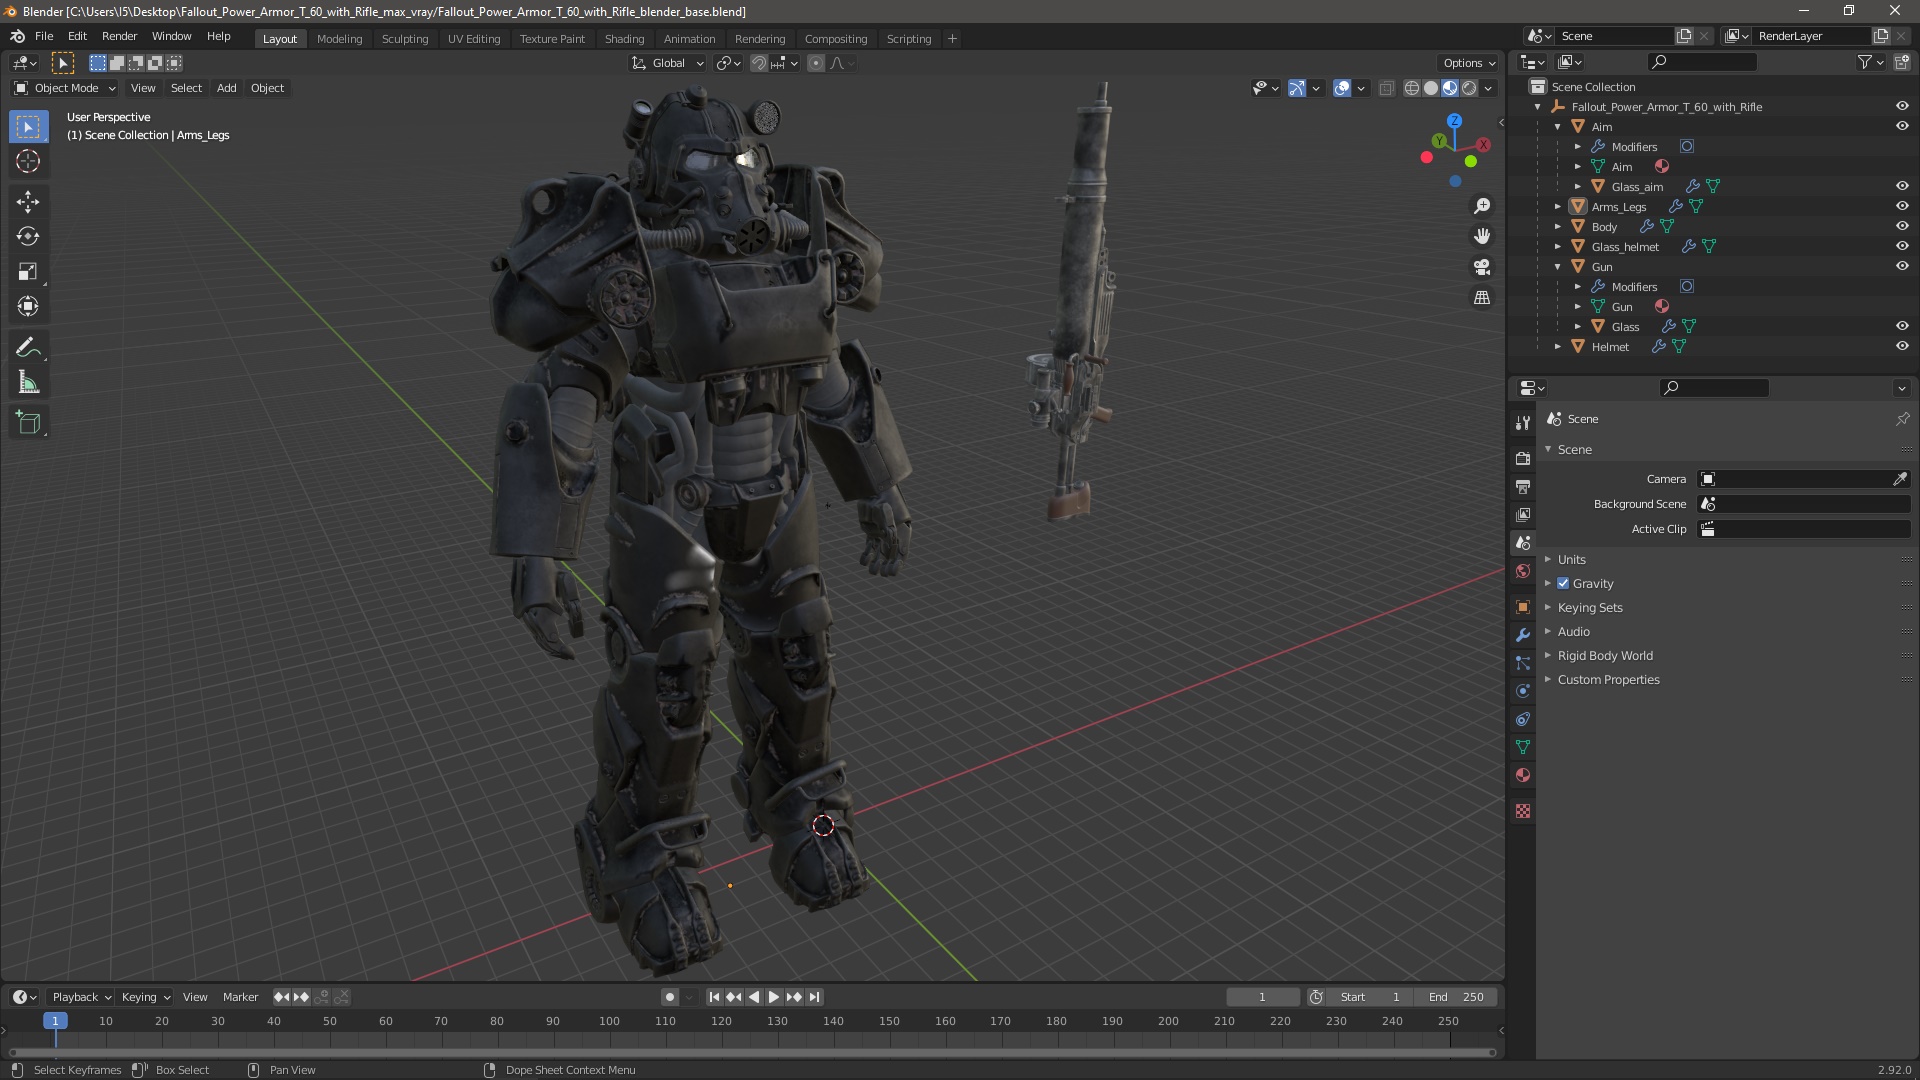This screenshot has height=1080, width=1920.
Task: Expand the Units panel
Action: tap(1571, 560)
